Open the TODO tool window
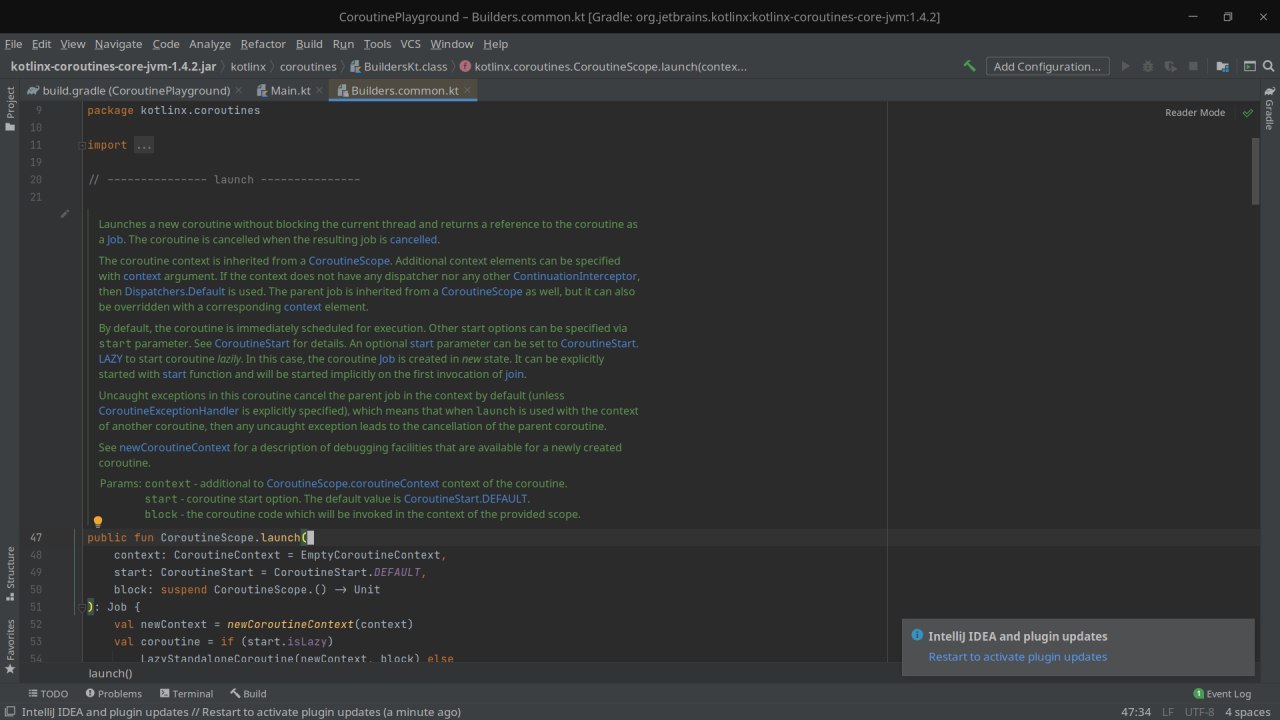 48,693
